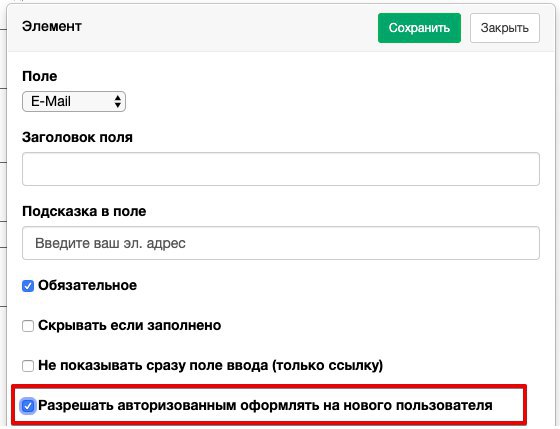This screenshot has width=560, height=429.
Task: Click the Закрыть button
Action: [x=505, y=28]
